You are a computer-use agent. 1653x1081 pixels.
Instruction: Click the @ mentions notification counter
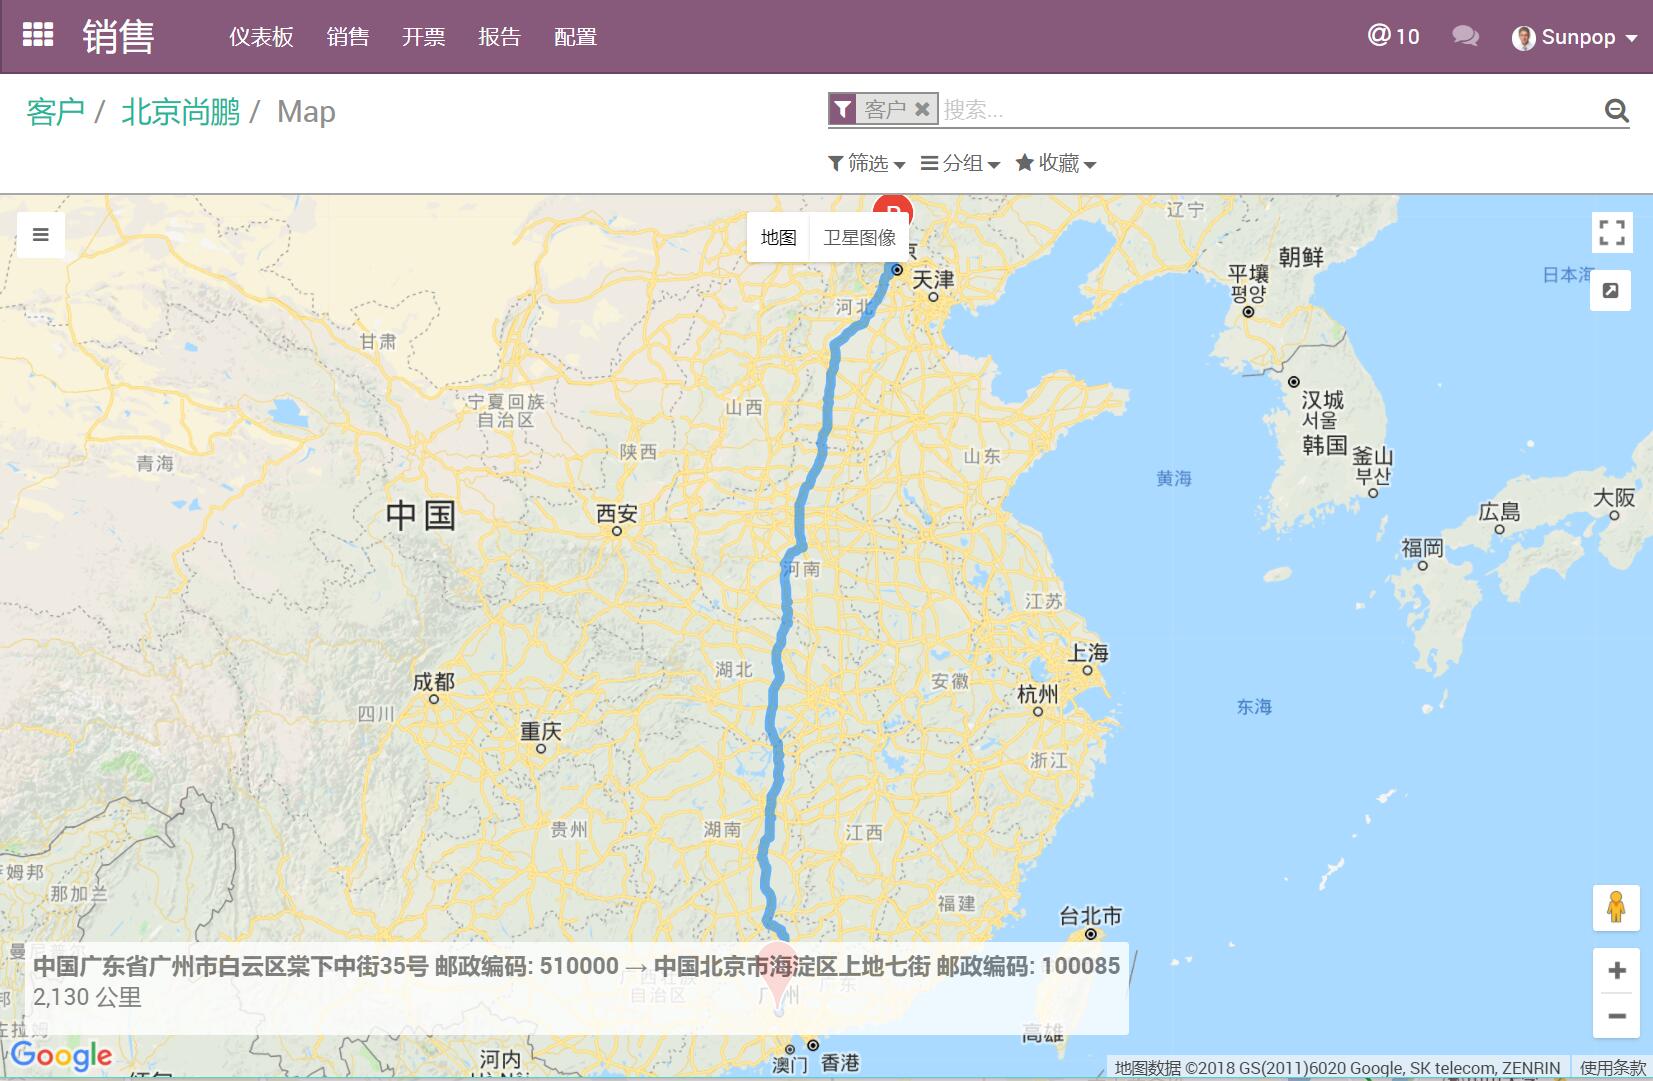[x=1393, y=37]
